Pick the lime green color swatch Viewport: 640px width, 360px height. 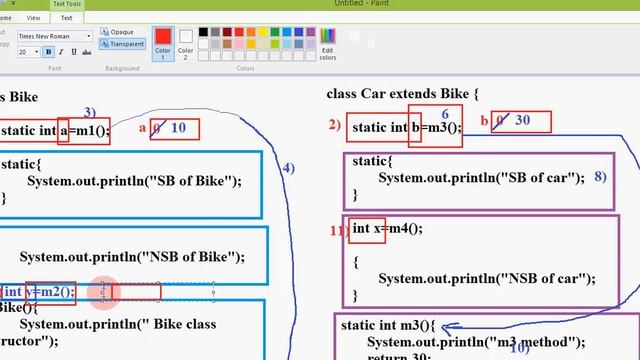275,44
